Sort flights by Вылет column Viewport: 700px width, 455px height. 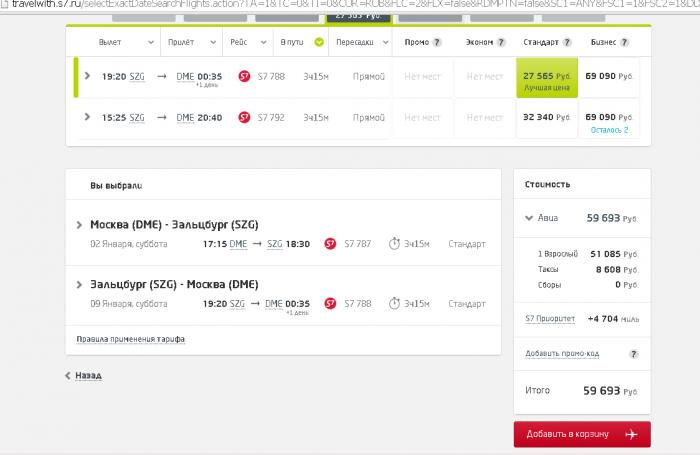pyautogui.click(x=126, y=42)
